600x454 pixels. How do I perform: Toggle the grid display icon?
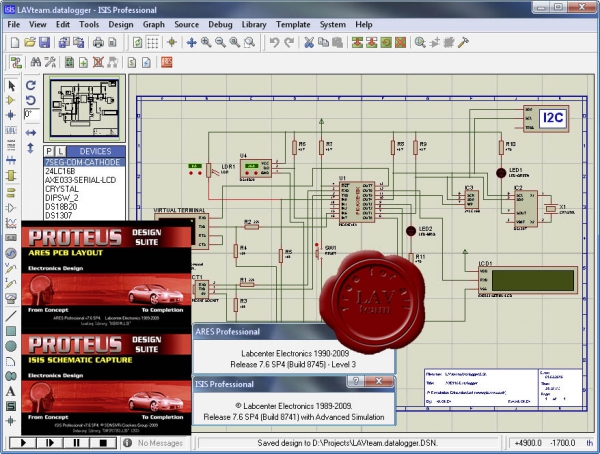[x=153, y=42]
